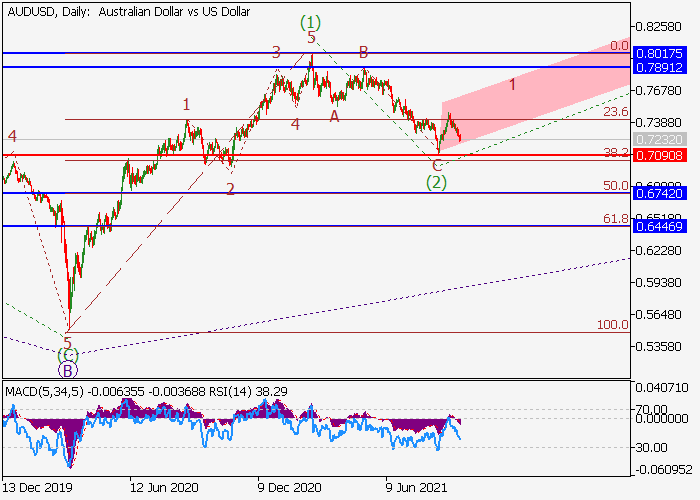Click the 9 Jun 2021 date label
The image size is (700, 500).
[x=416, y=488]
